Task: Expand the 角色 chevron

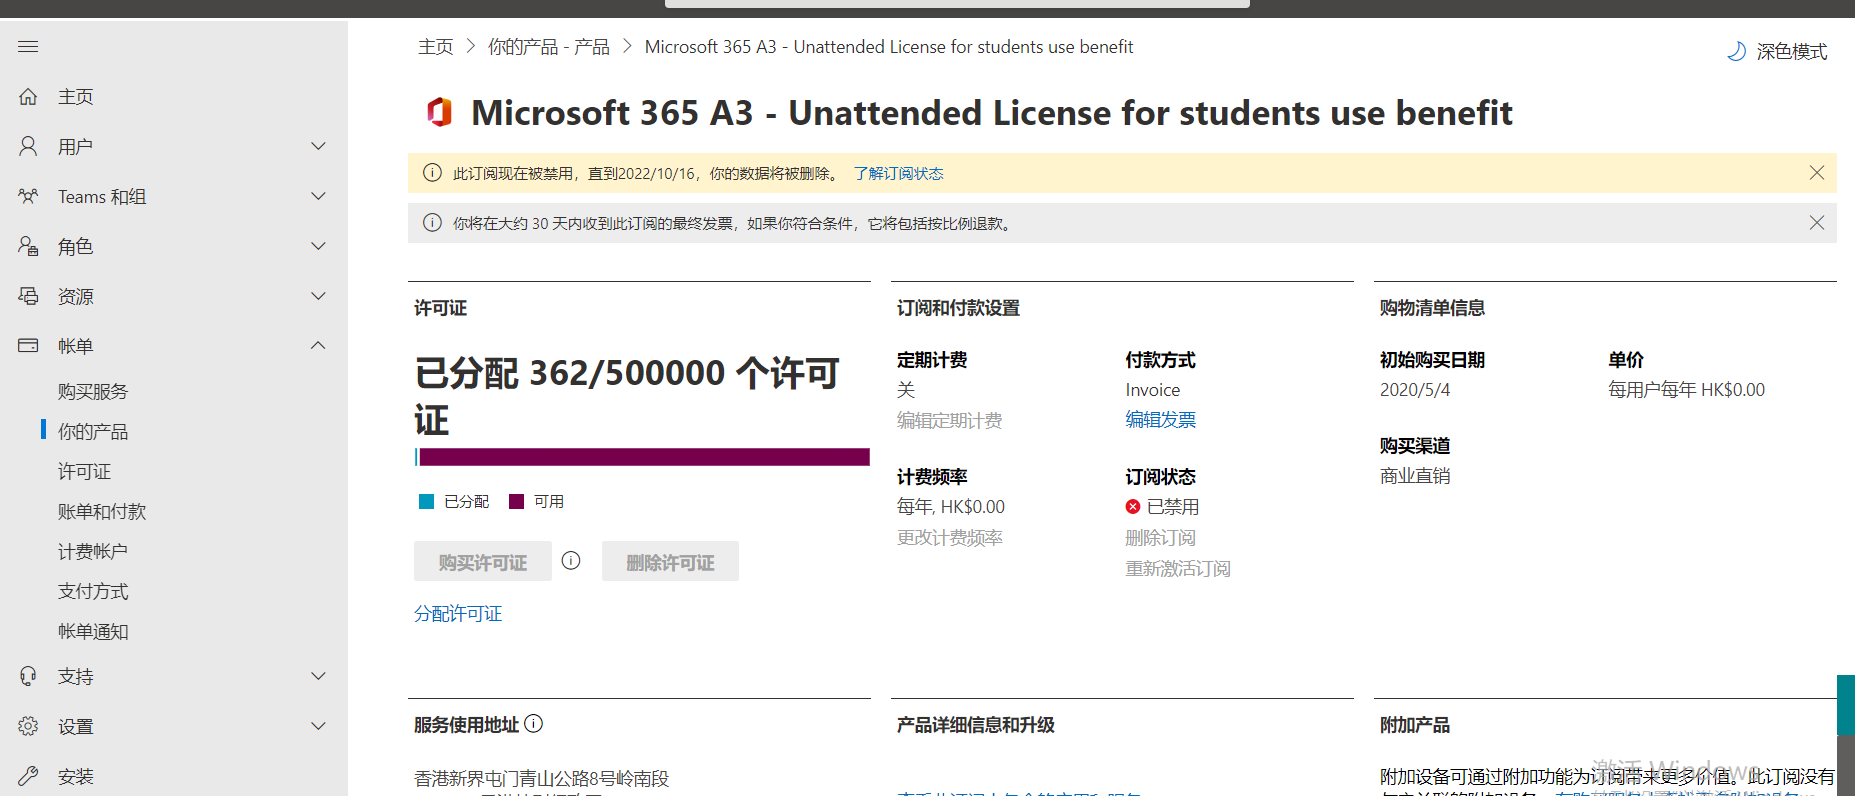Action: pyautogui.click(x=318, y=246)
